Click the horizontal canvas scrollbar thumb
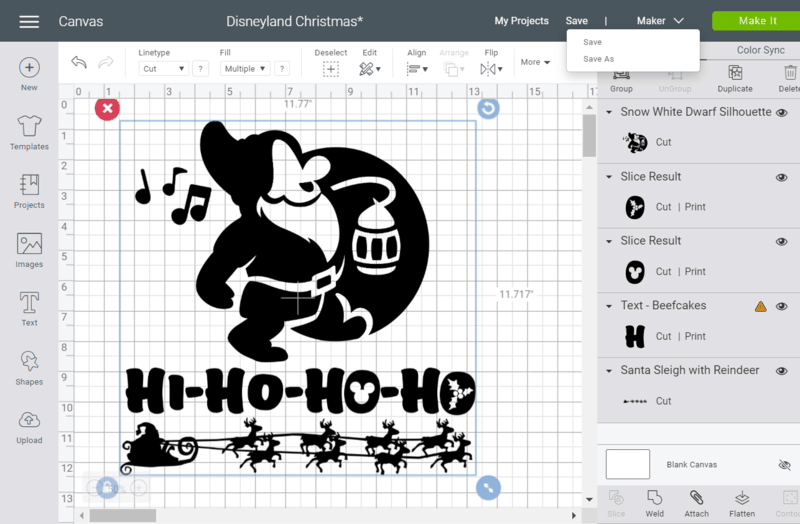The height and width of the screenshot is (524, 800). [x=122, y=515]
